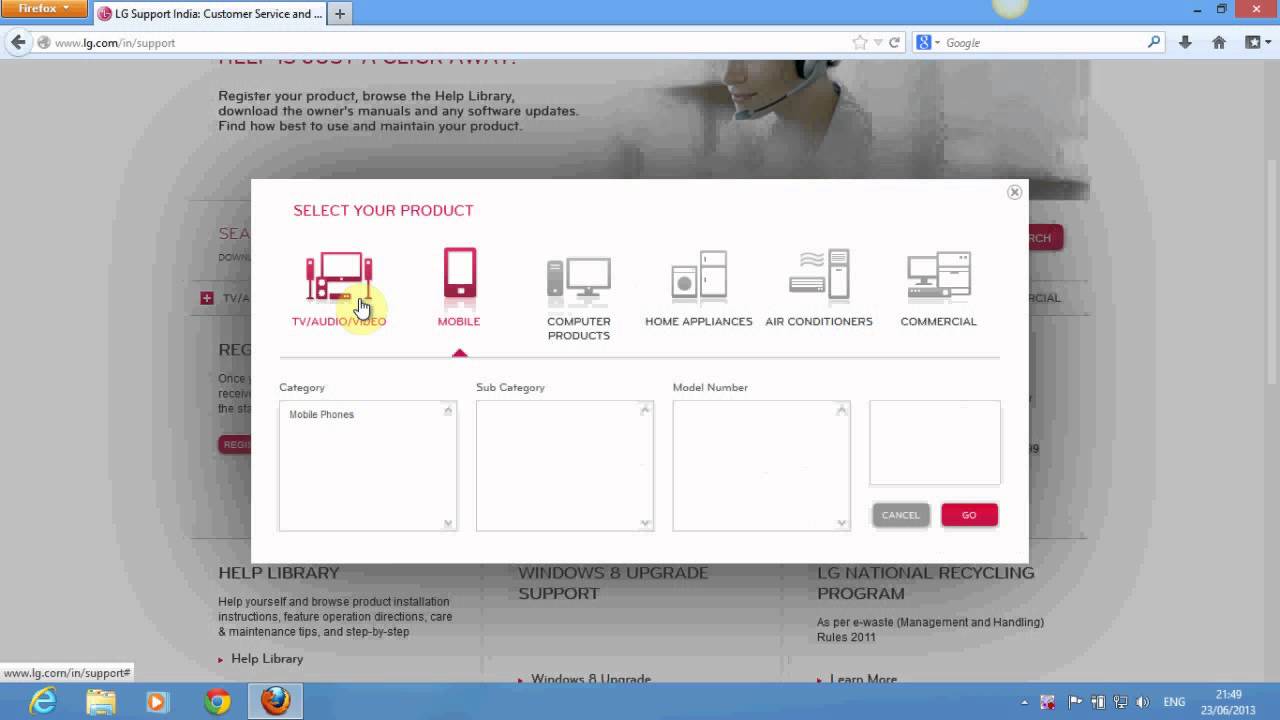The width and height of the screenshot is (1280, 720).
Task: Click the address bar URL field
Action: pos(445,43)
